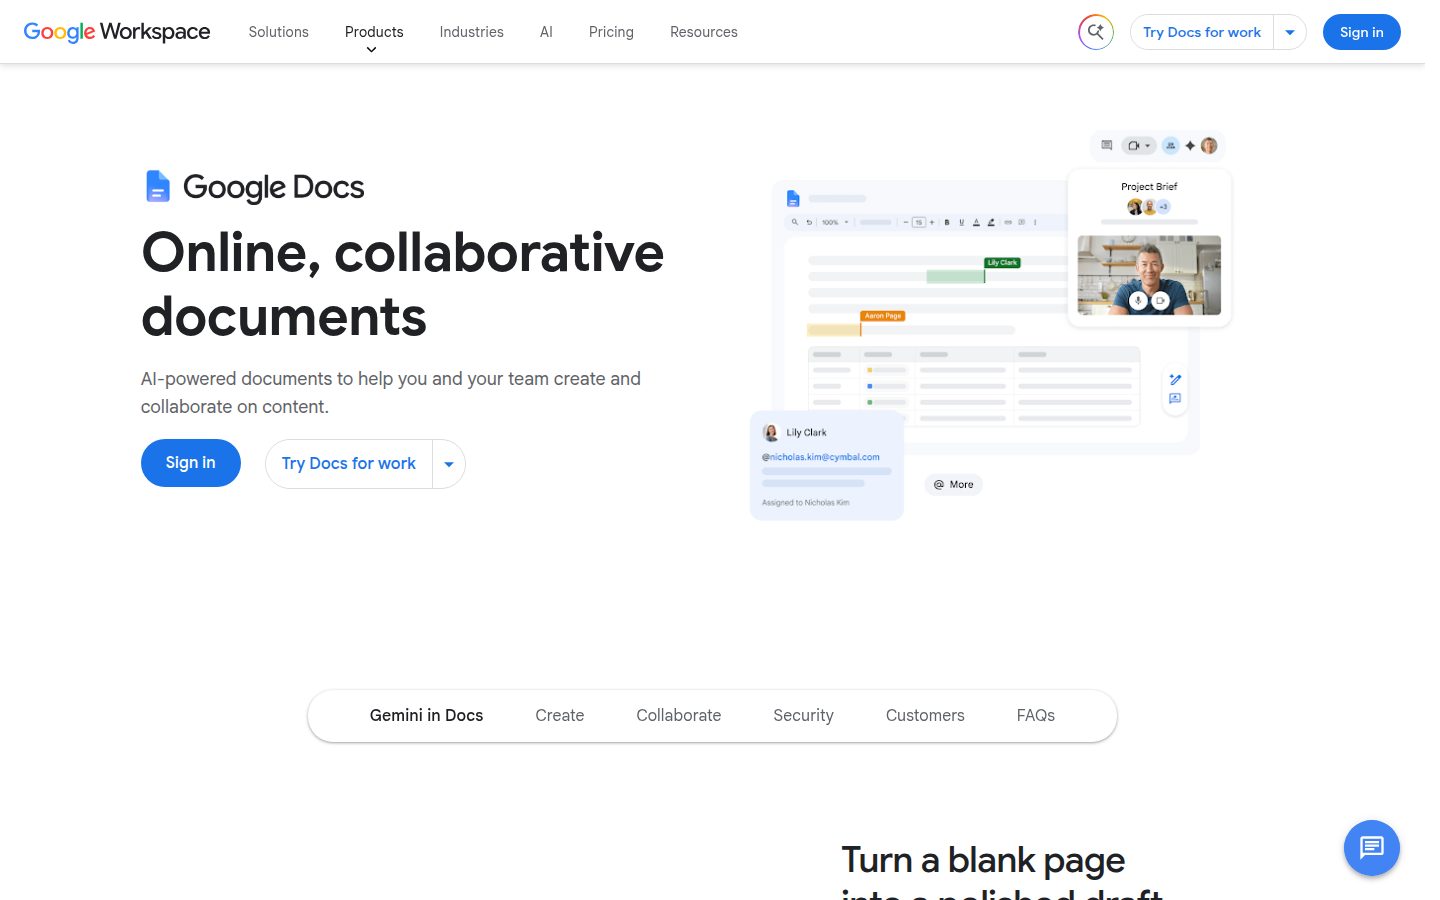Open the Solutions menu

(278, 32)
